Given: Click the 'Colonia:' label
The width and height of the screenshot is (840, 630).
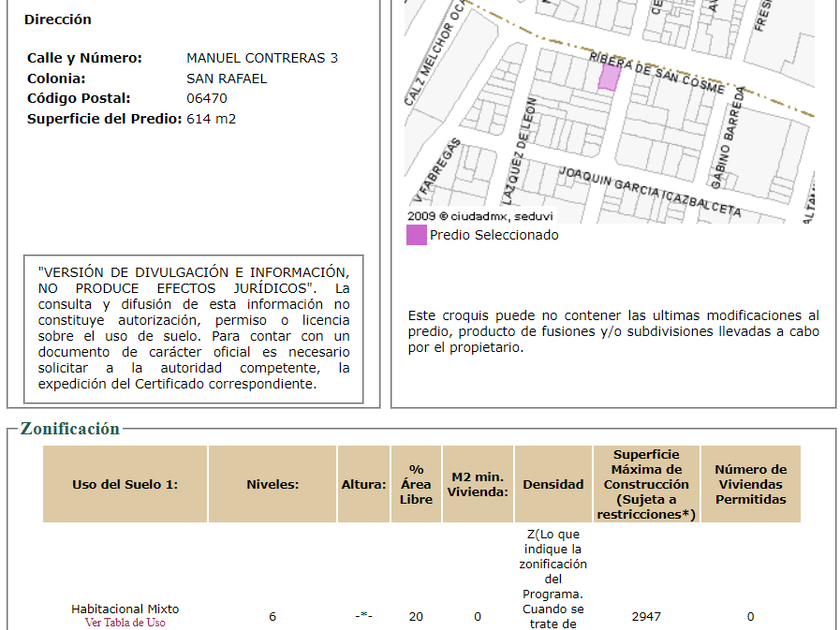Looking at the screenshot, I should (x=56, y=79).
